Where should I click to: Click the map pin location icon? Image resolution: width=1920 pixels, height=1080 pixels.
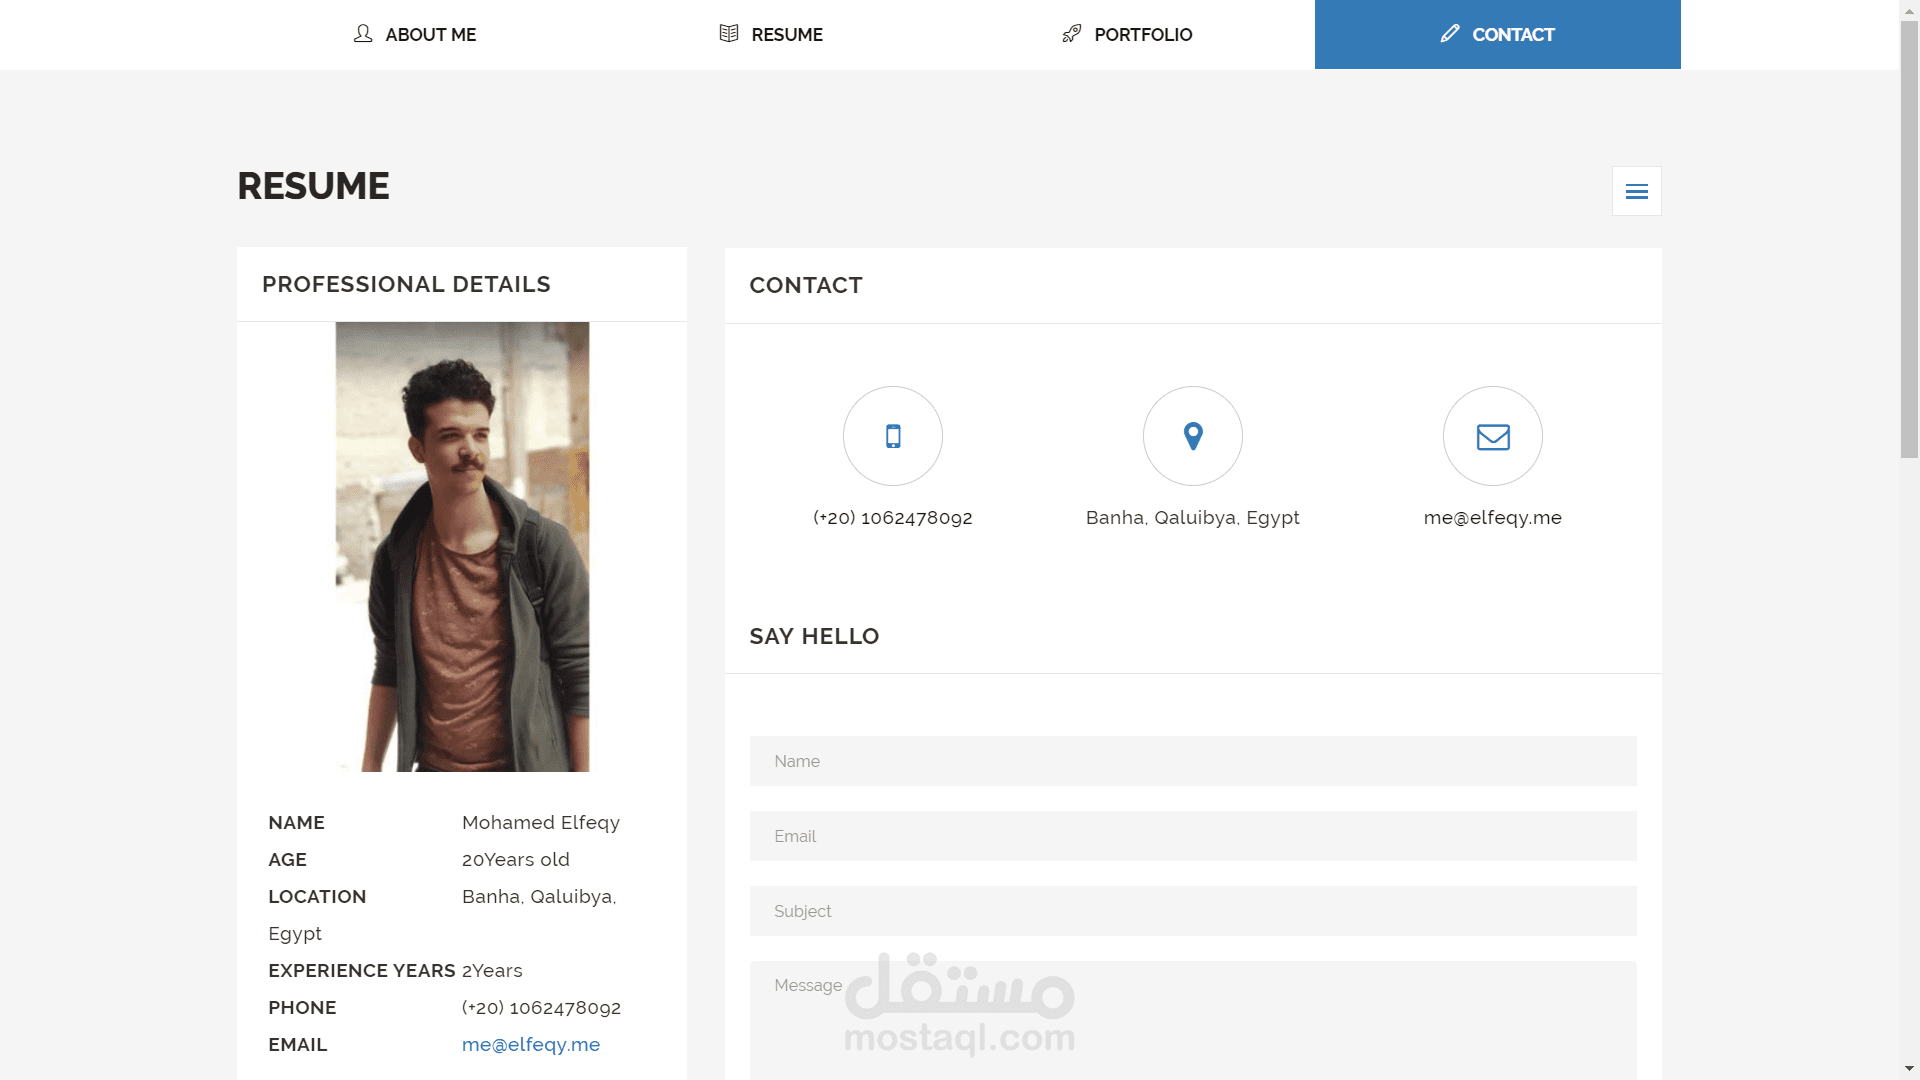pos(1193,436)
